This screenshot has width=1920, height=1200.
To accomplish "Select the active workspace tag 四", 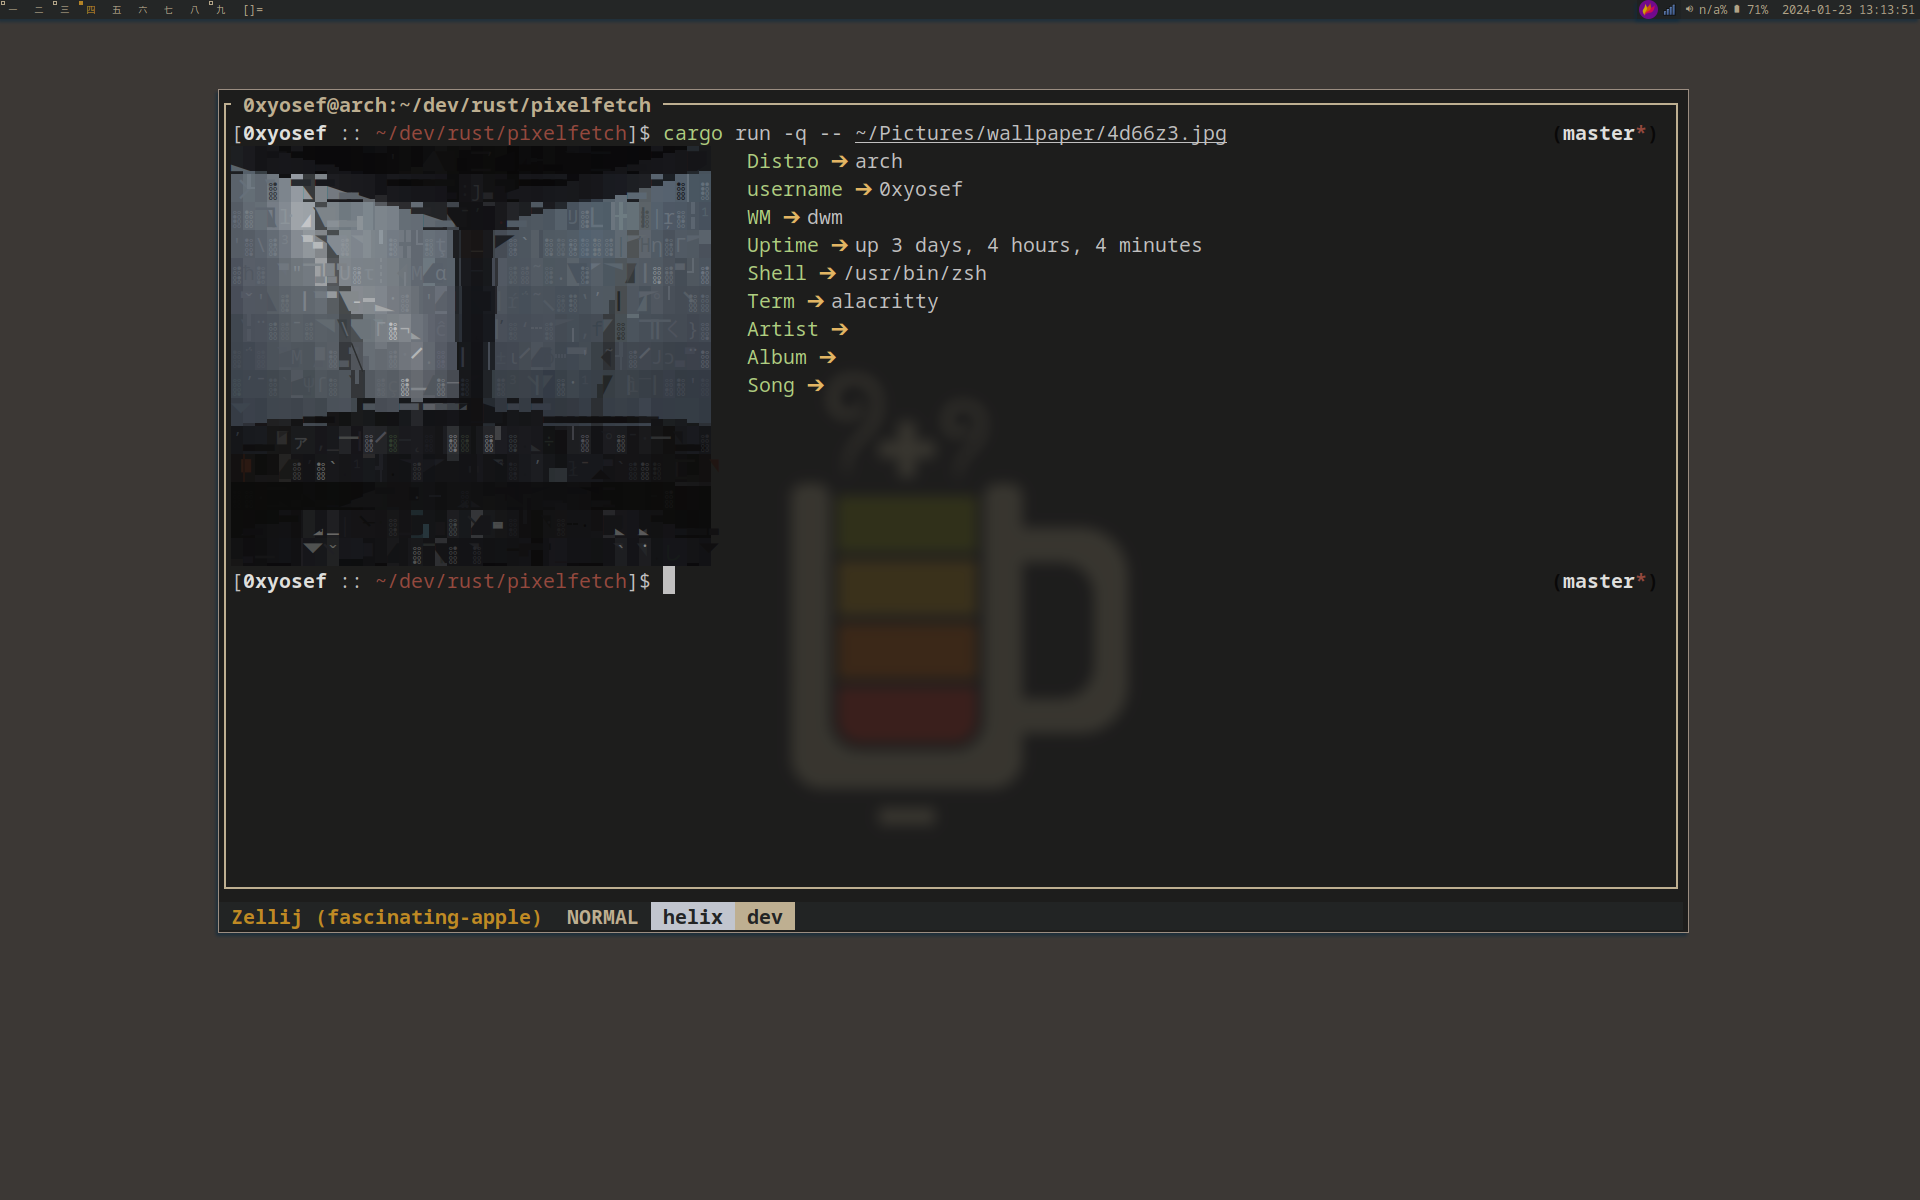I will (x=91, y=10).
